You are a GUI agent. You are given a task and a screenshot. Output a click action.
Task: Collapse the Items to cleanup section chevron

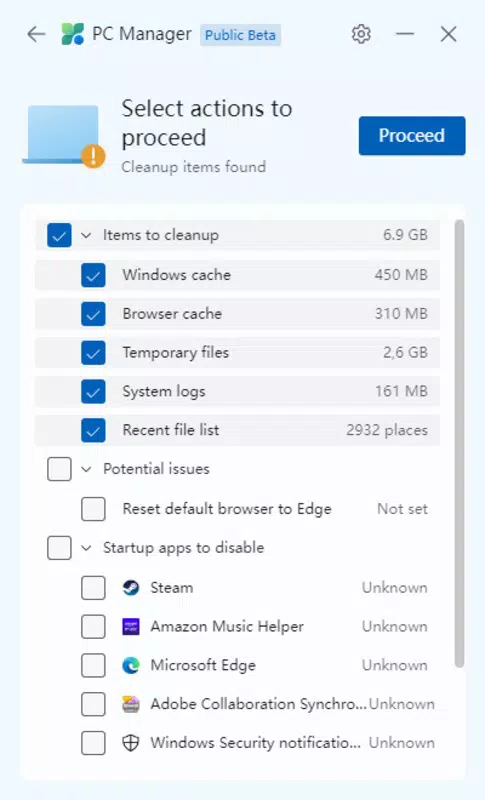pos(86,235)
